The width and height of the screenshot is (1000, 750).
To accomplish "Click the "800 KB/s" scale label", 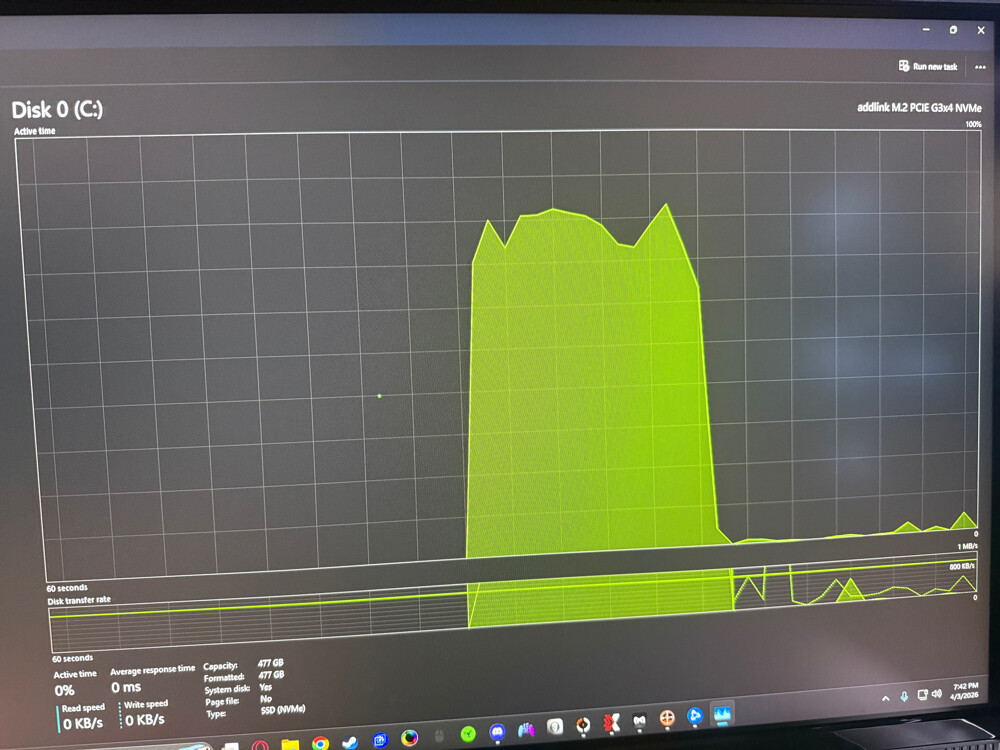I will click(x=962, y=566).
